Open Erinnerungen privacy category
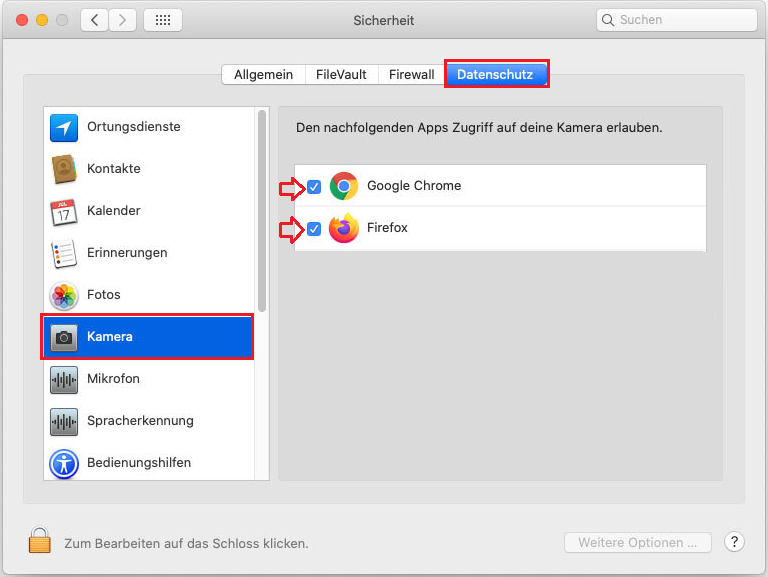The width and height of the screenshot is (768, 577). click(126, 253)
